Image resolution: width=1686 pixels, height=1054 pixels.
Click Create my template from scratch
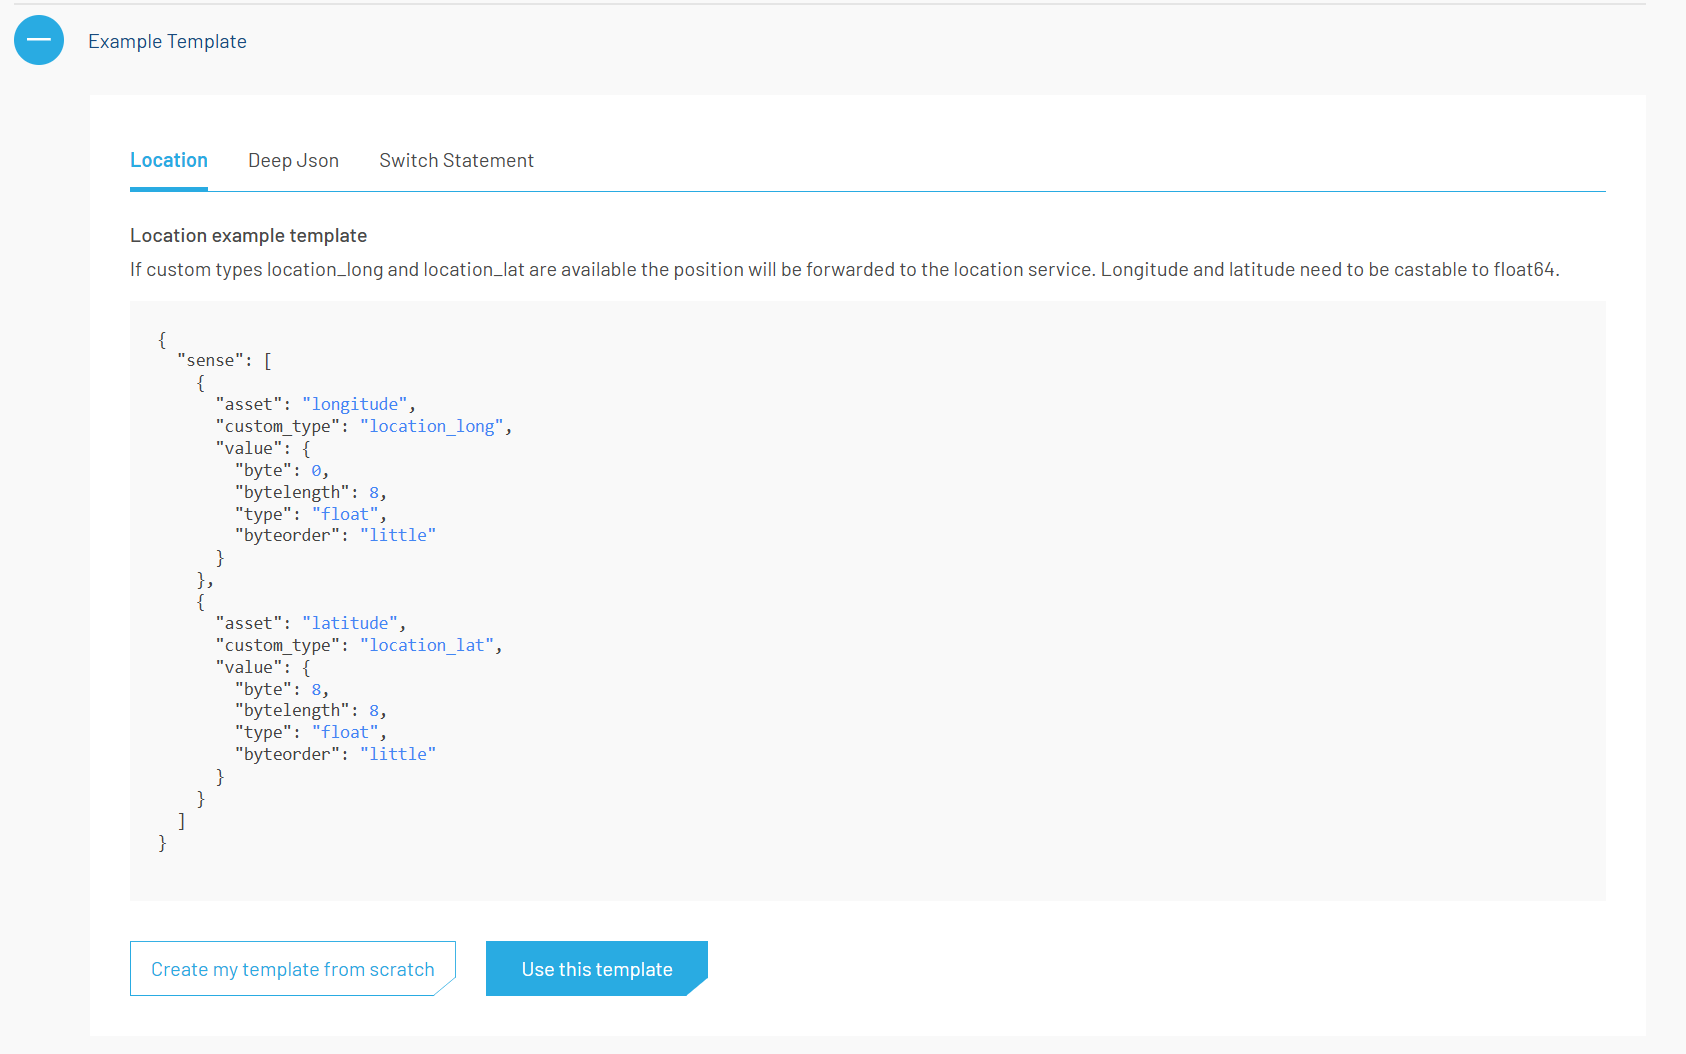click(x=292, y=968)
